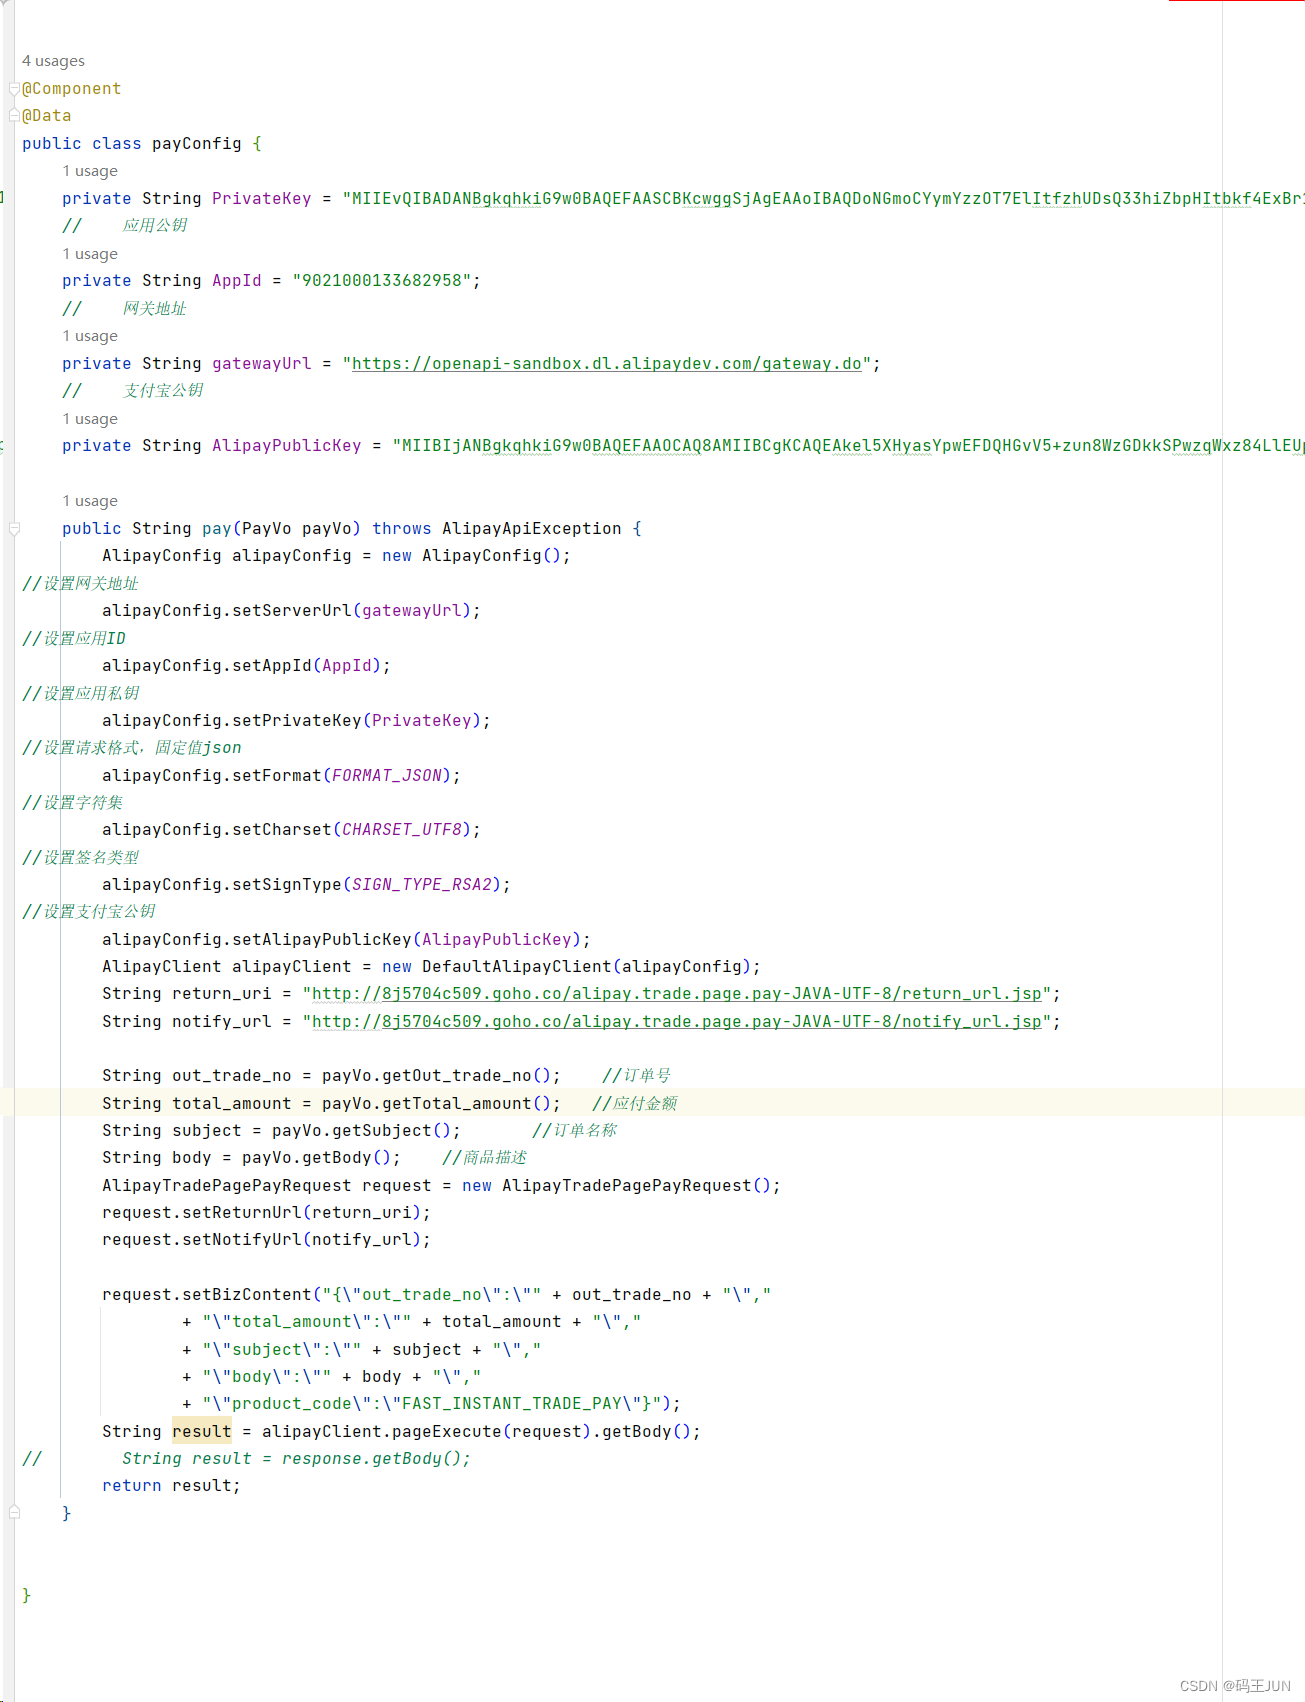Show the "1 usage" hint above AlipayPublicKey field
The image size is (1305, 1702).
(x=90, y=419)
